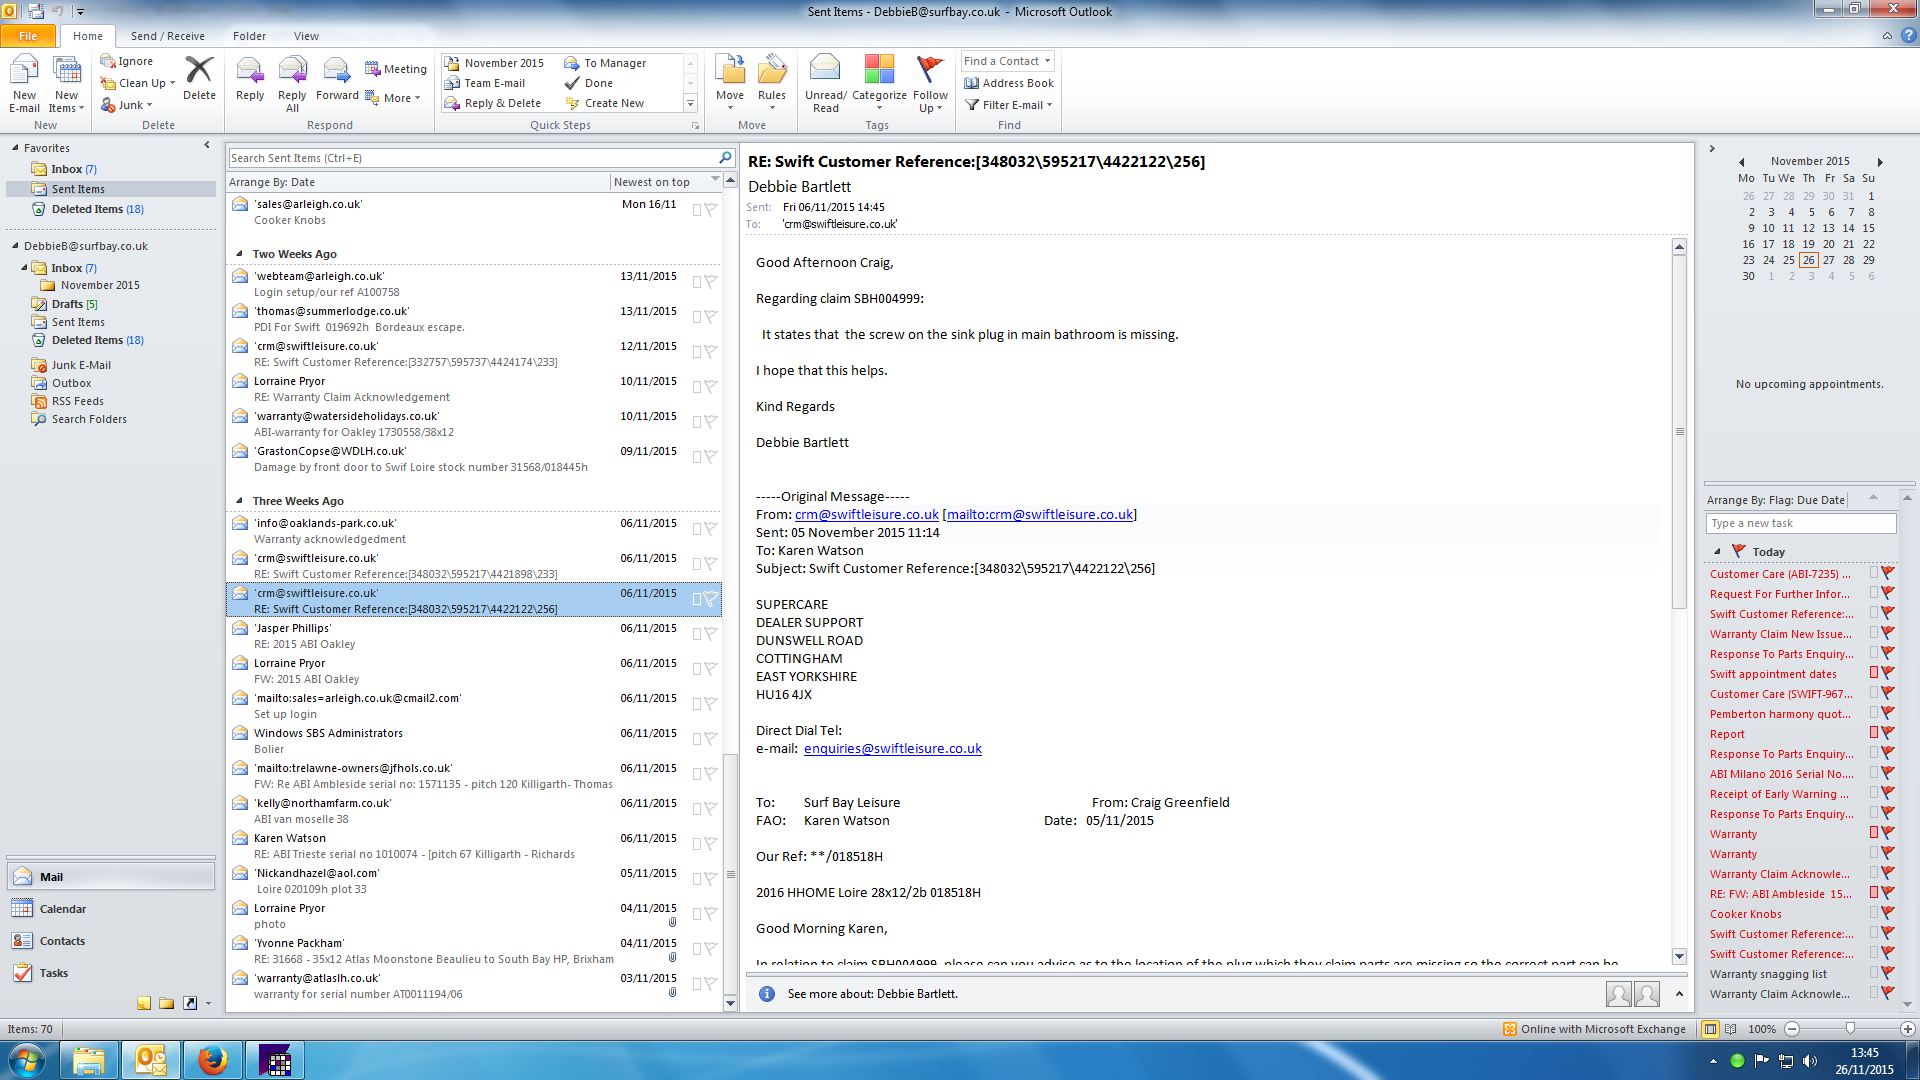Image resolution: width=1920 pixels, height=1080 pixels.
Task: Open the Send / Receive tab
Action: [x=167, y=36]
